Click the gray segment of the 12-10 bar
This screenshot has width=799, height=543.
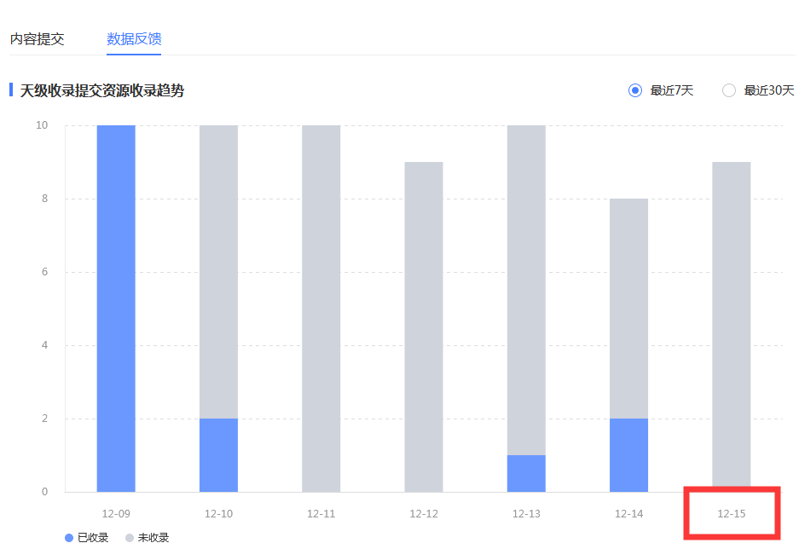tap(219, 272)
